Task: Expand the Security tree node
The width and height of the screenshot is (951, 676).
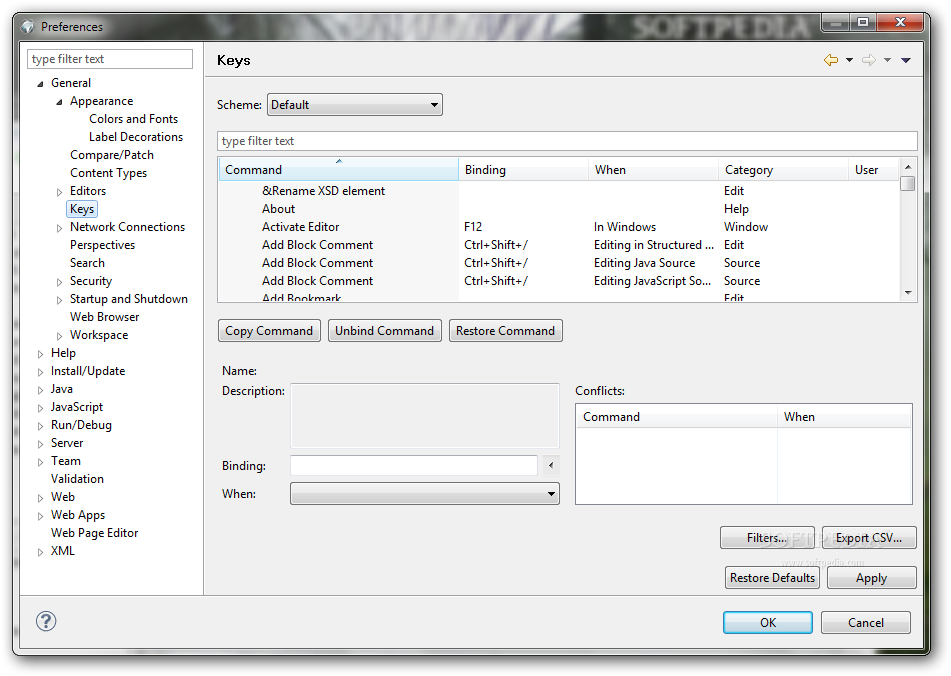Action: click(59, 283)
